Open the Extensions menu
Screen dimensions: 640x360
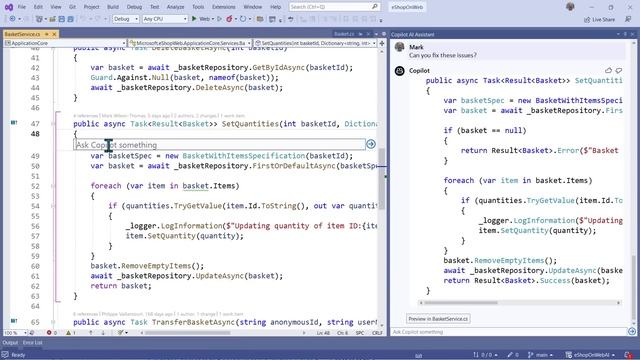[x=224, y=7]
